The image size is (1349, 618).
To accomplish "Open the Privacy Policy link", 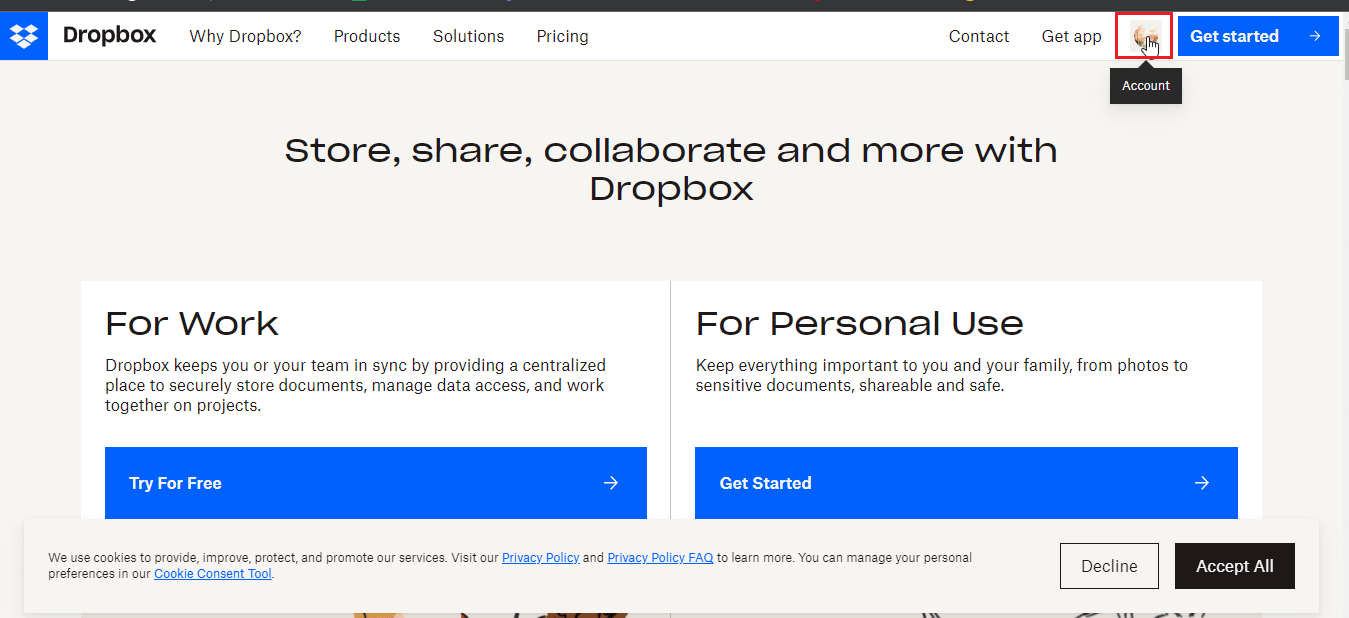I will [x=540, y=557].
